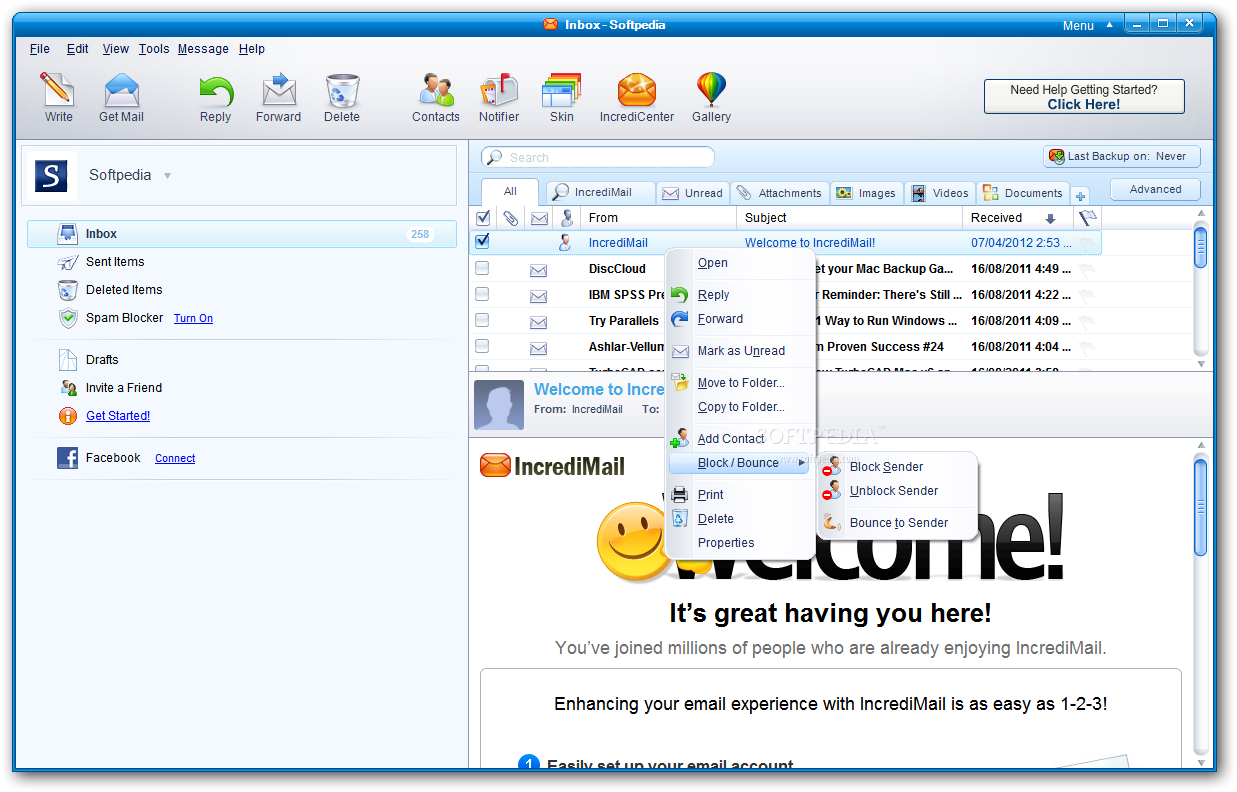
Task: Click the Softpedia account avatar
Action: (x=51, y=175)
